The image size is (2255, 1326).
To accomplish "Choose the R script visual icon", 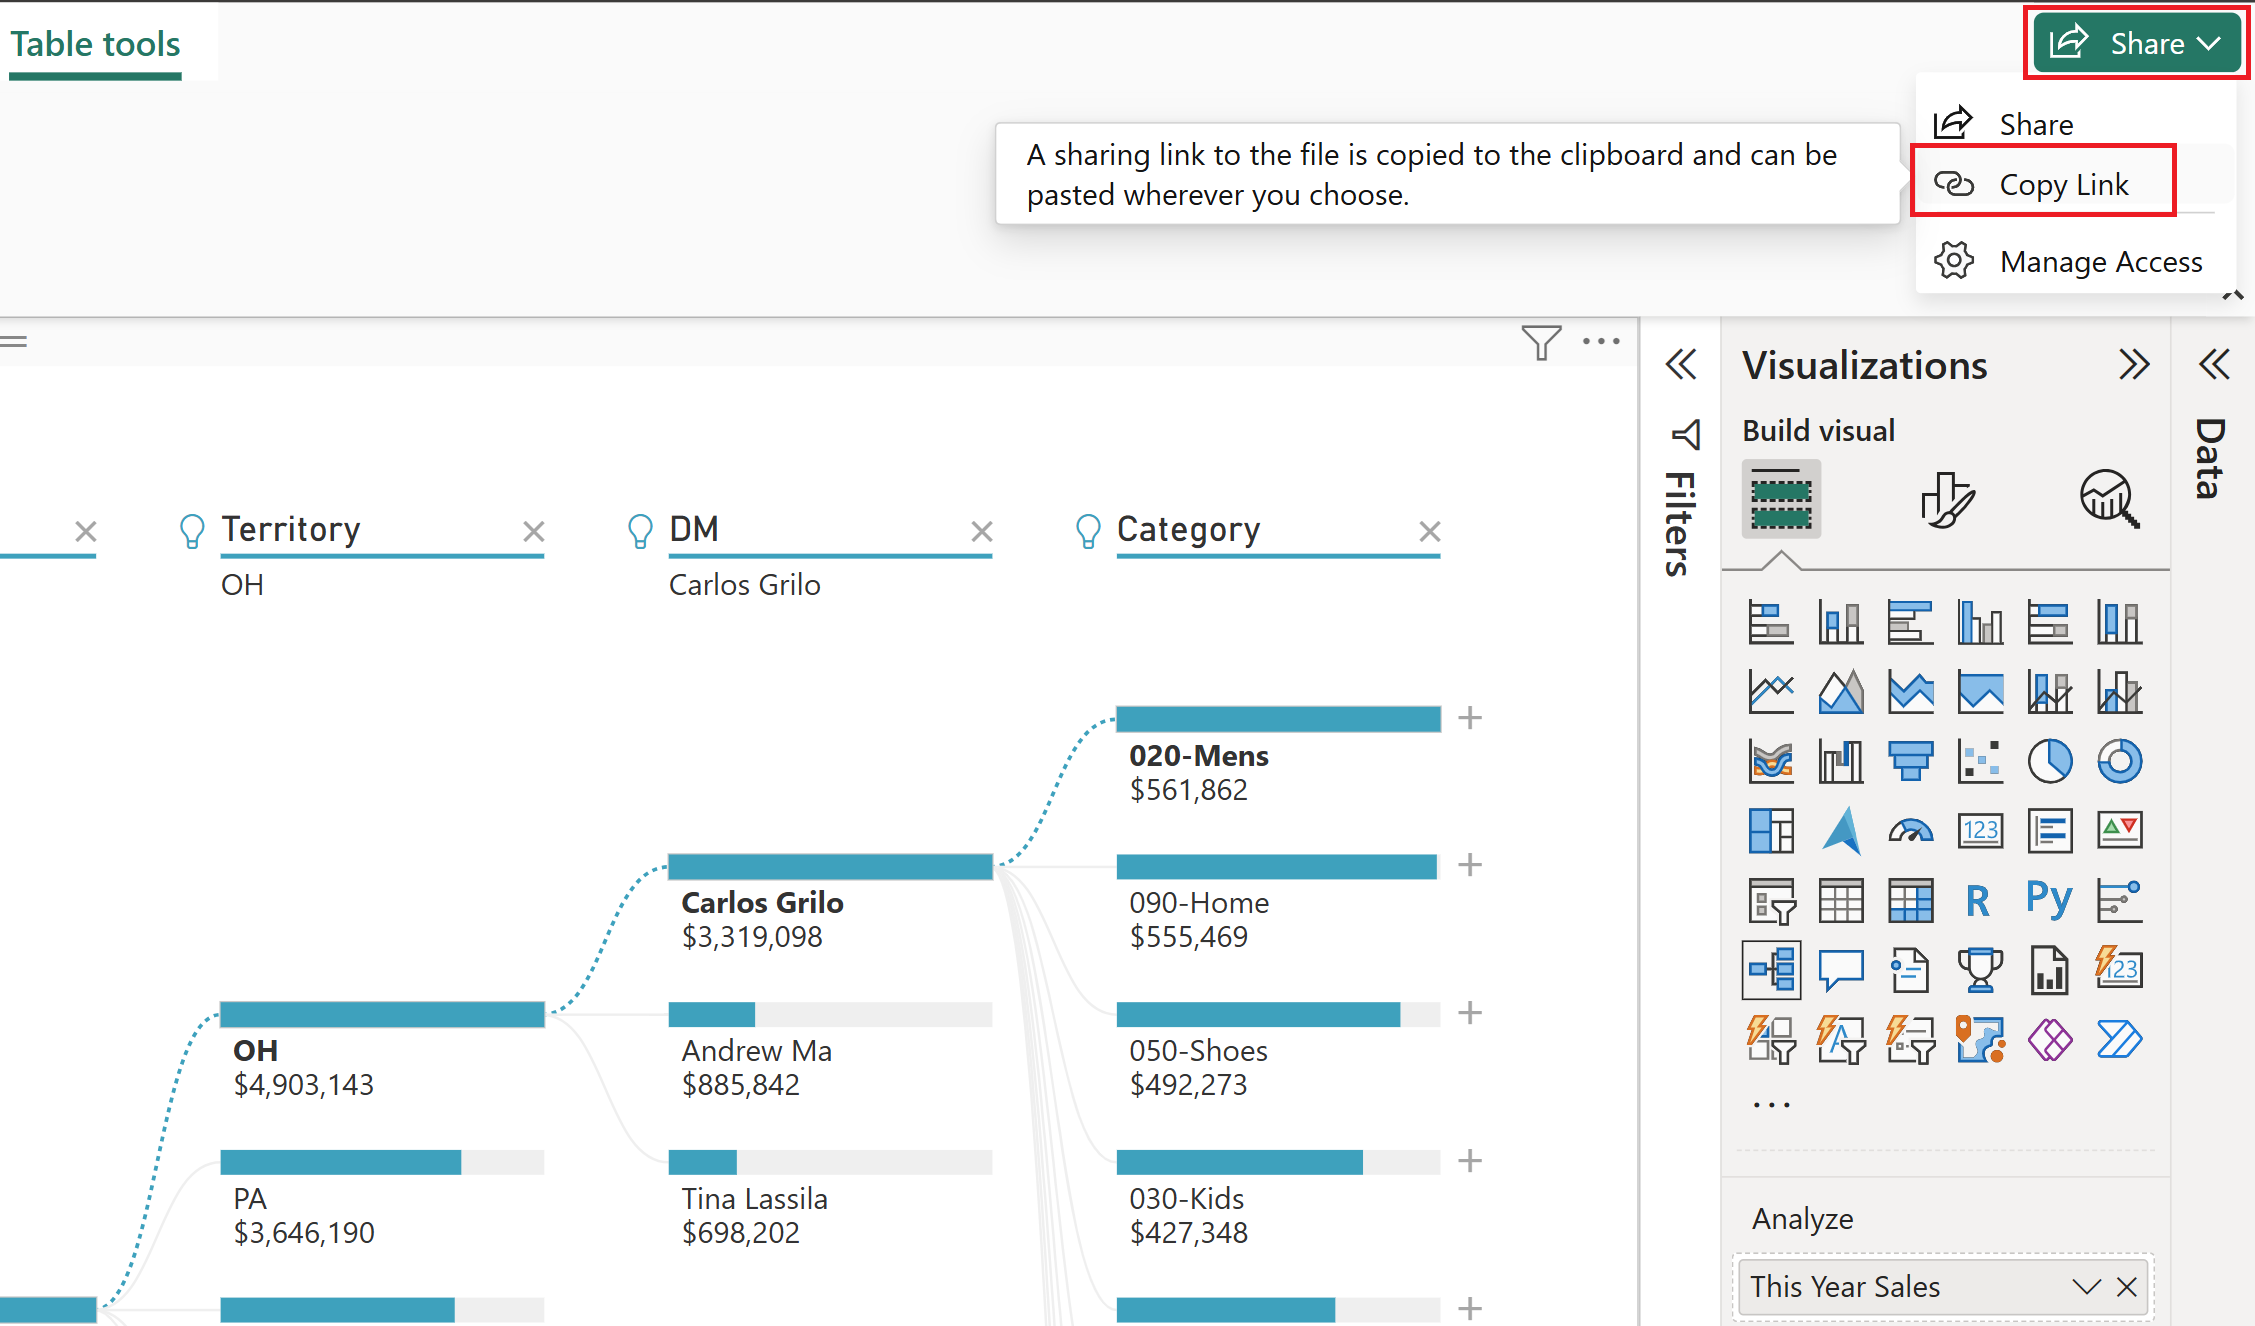I will tap(1978, 900).
